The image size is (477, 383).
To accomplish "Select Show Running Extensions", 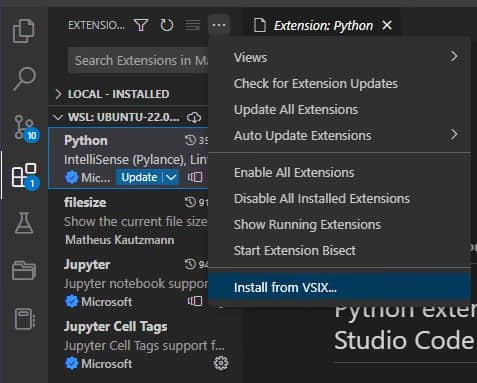I will coord(339,225).
